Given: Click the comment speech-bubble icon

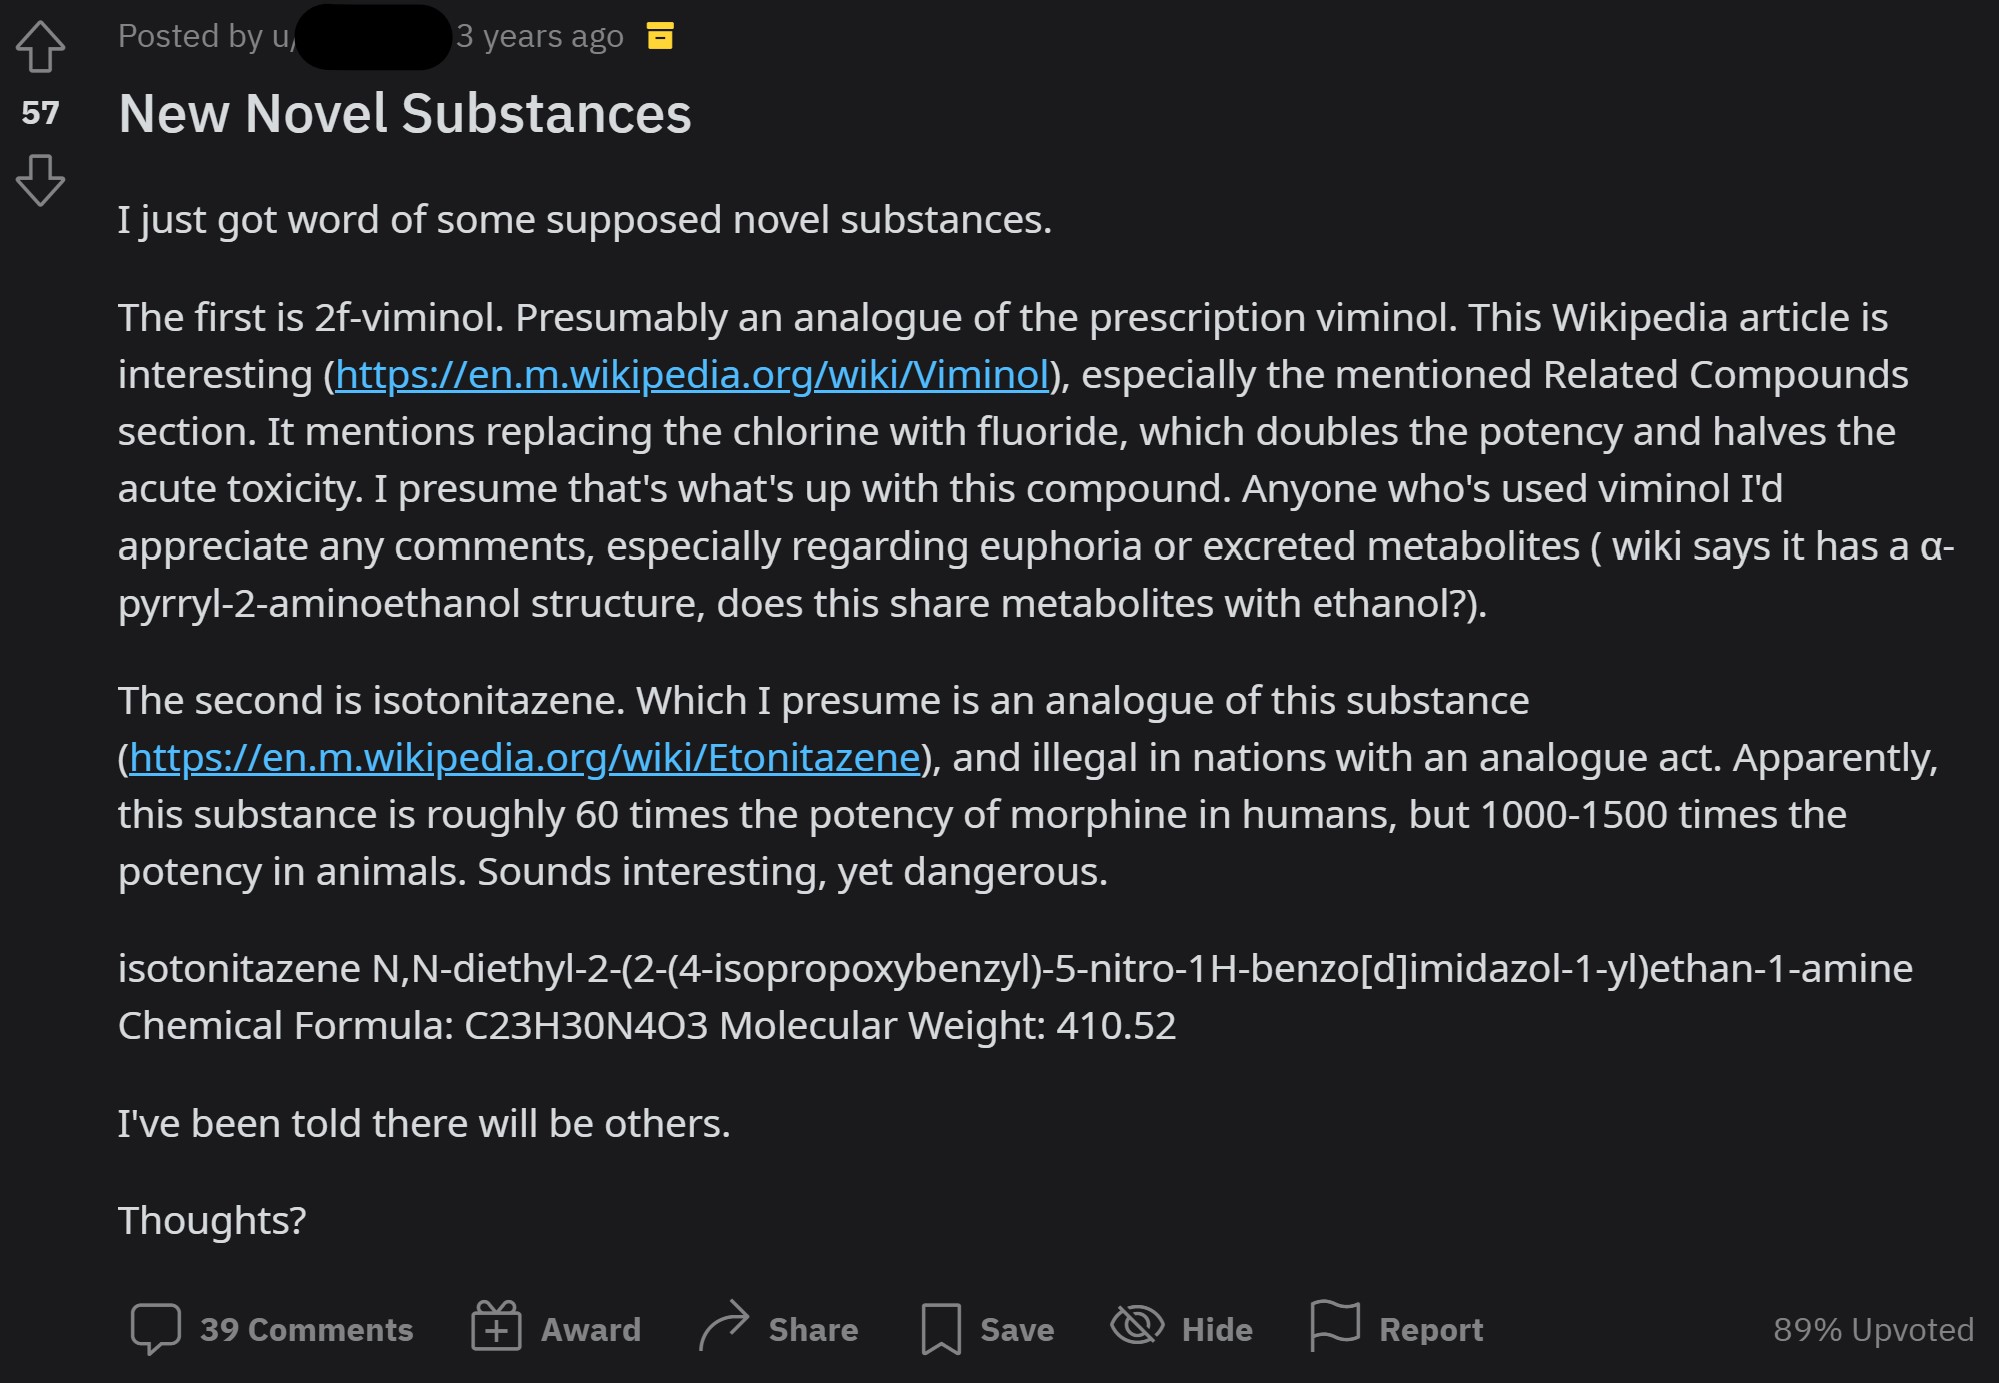Looking at the screenshot, I should coord(157,1328).
